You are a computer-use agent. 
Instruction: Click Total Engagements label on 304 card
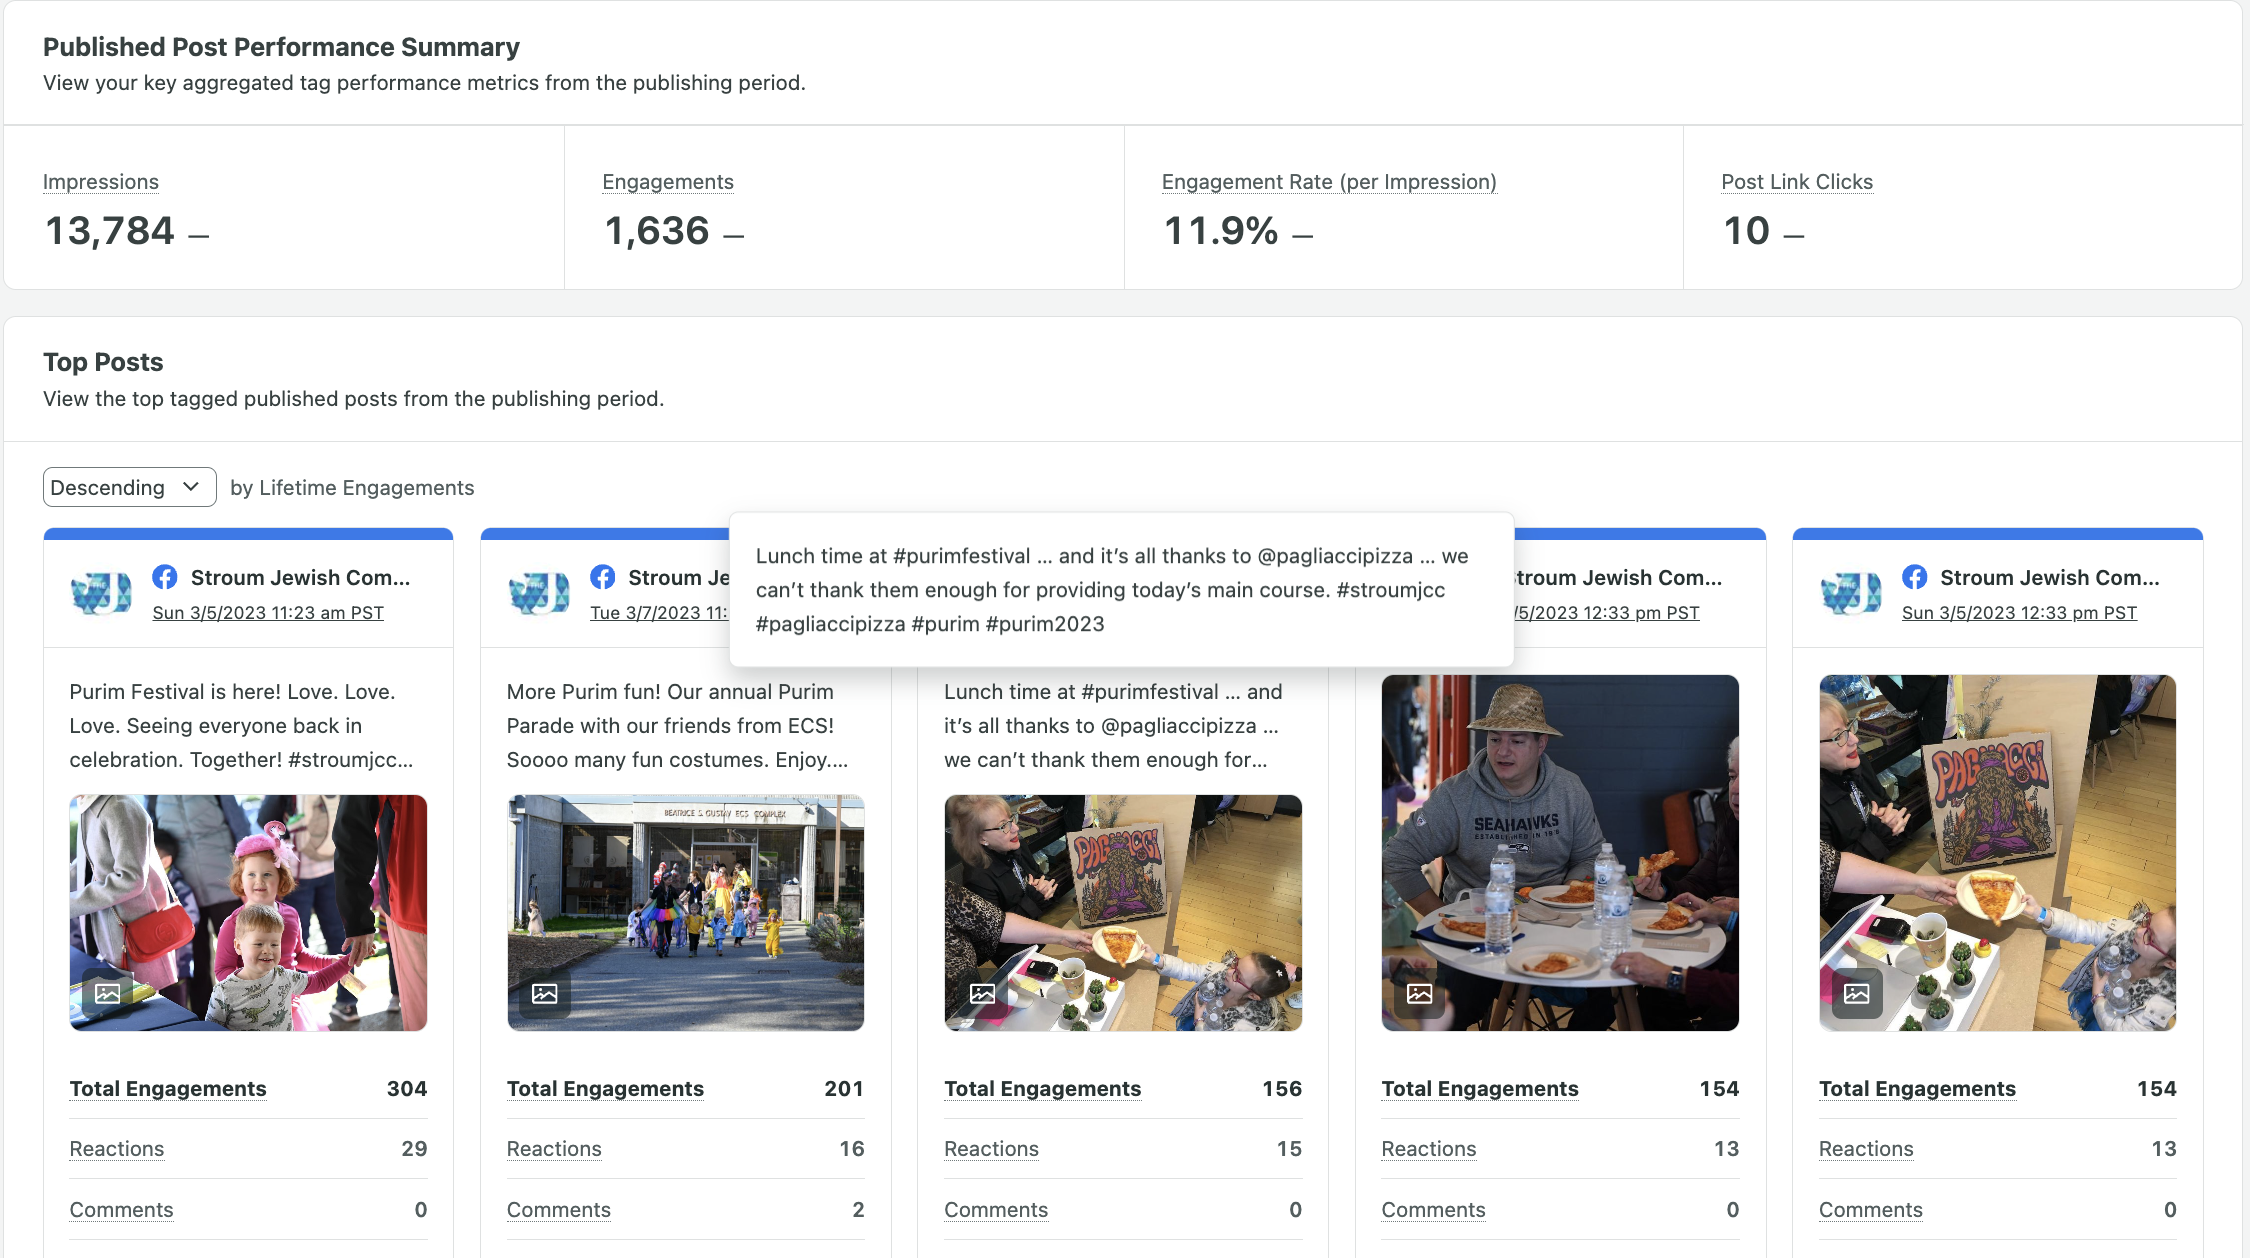tap(167, 1089)
